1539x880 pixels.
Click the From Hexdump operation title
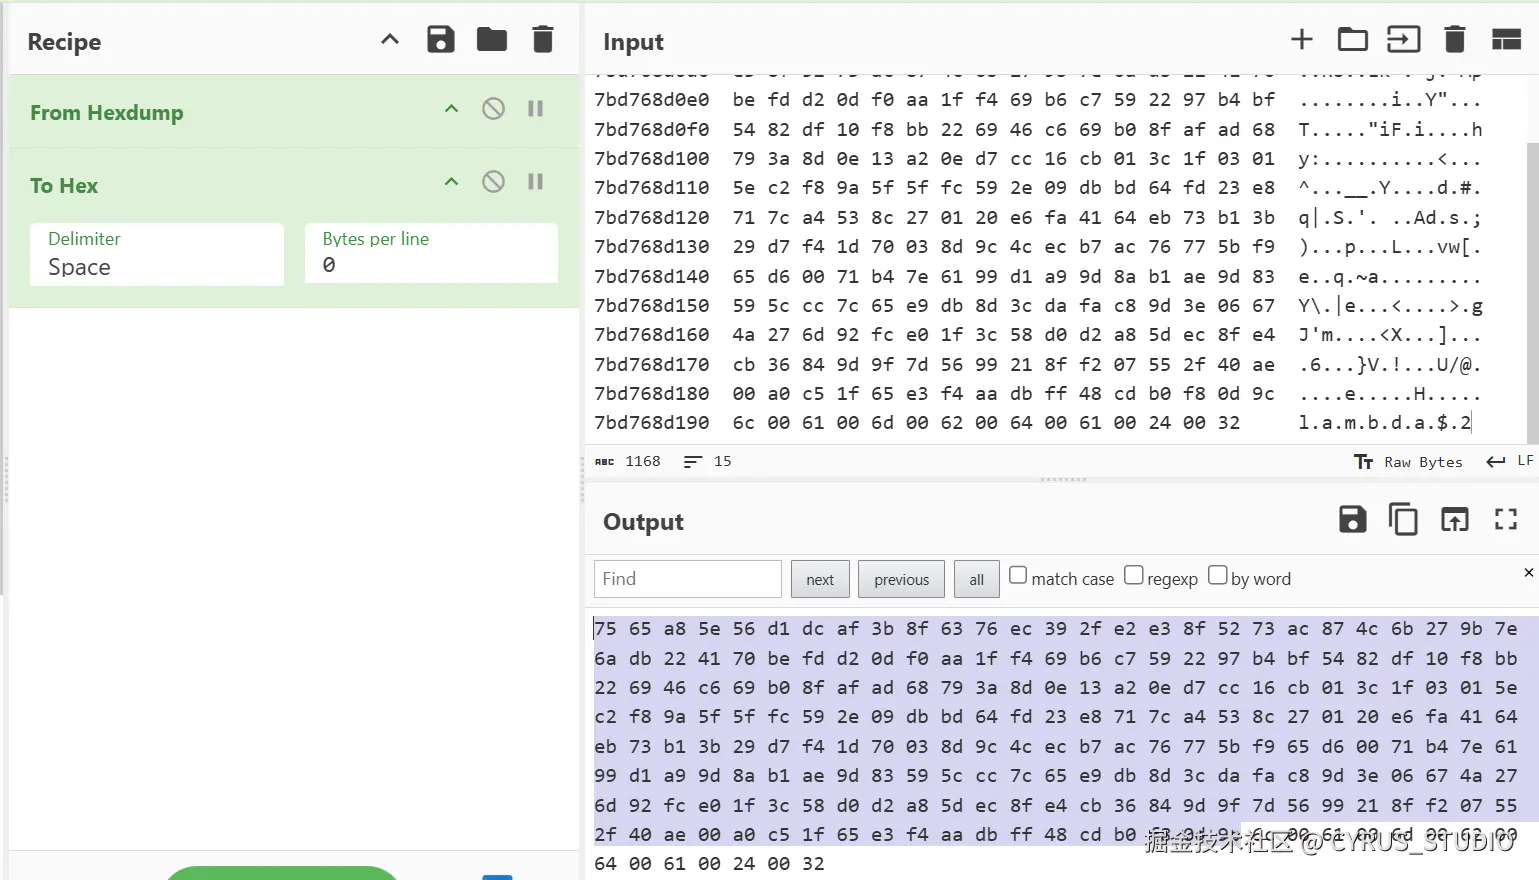click(x=107, y=113)
